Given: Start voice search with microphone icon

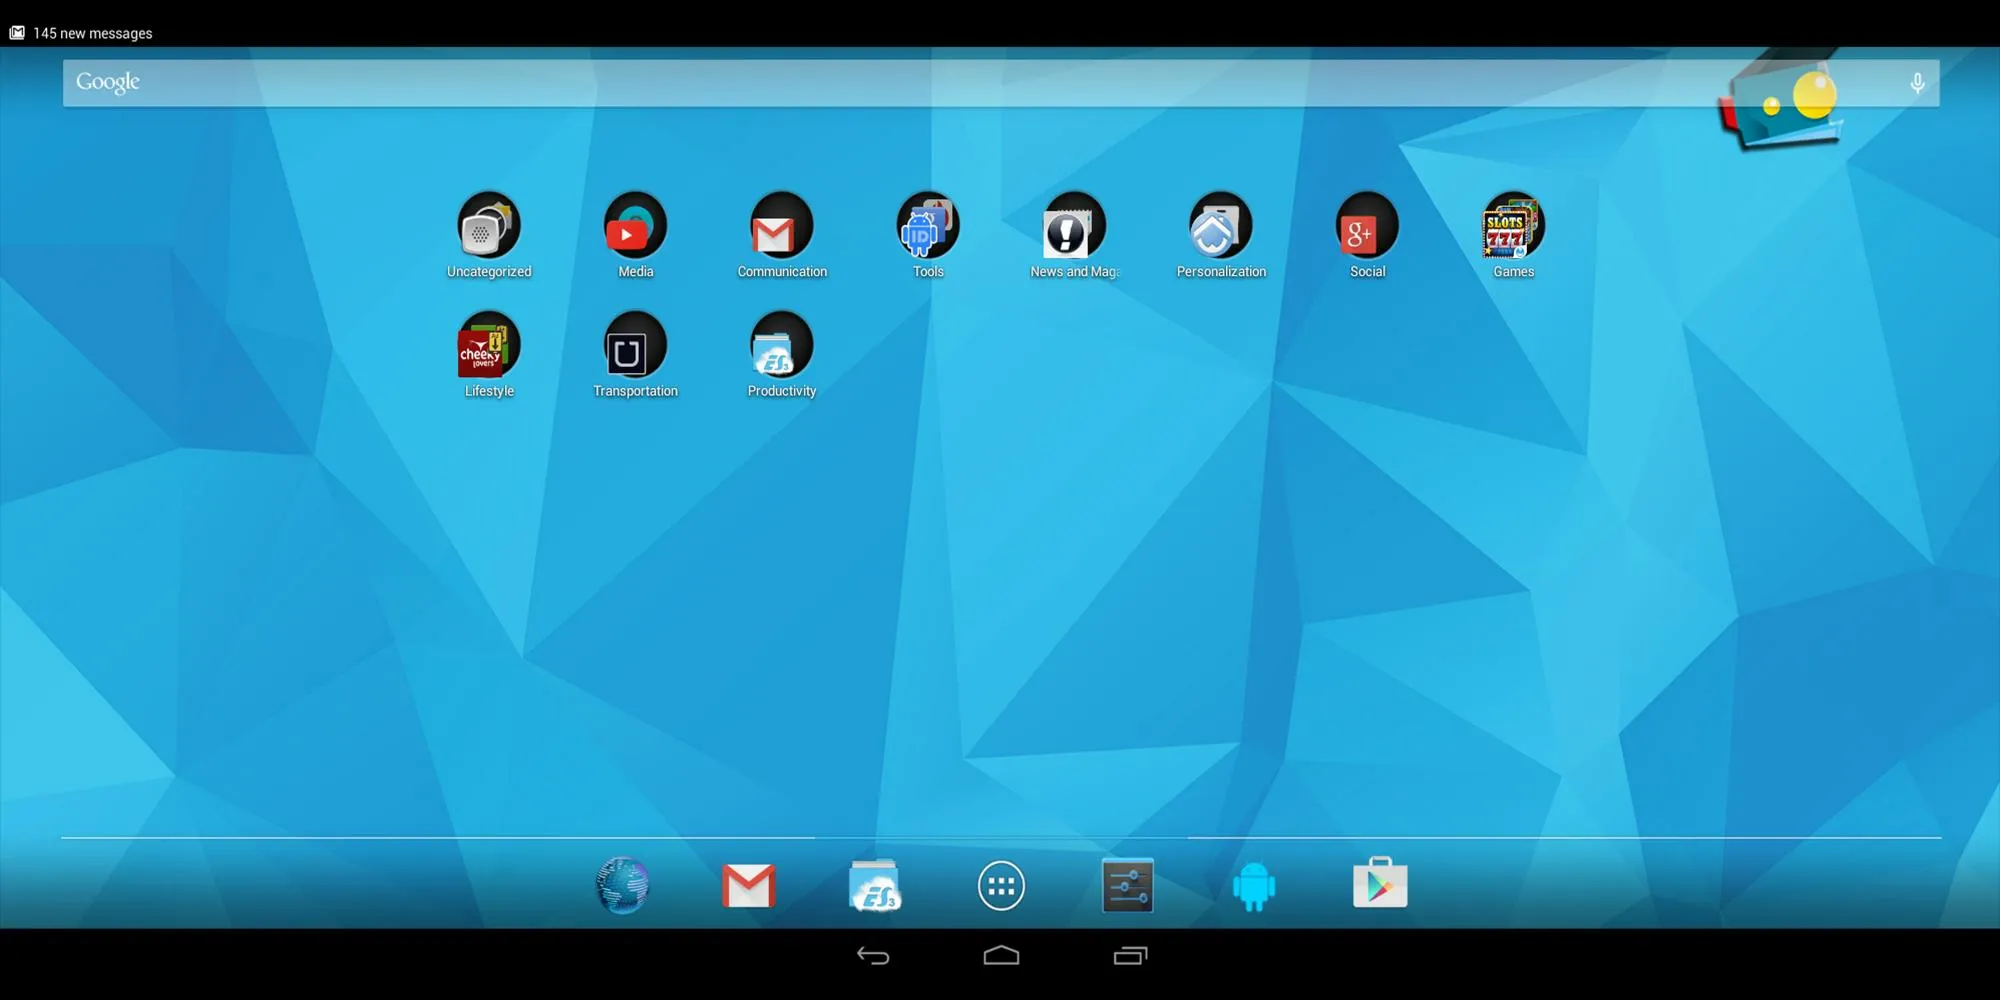Looking at the screenshot, I should pos(1917,83).
